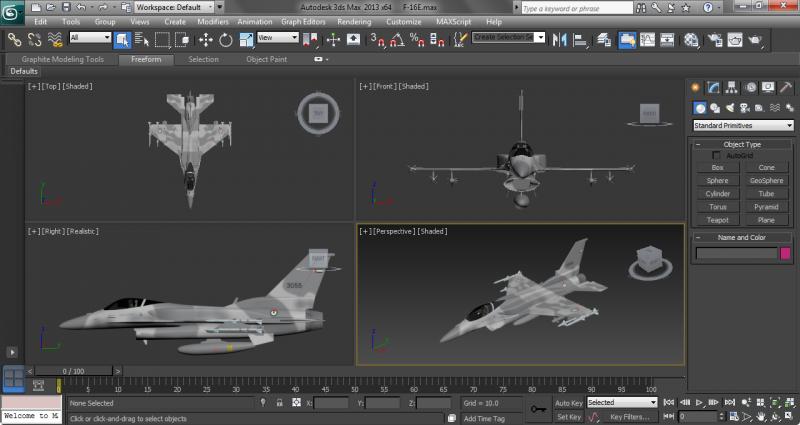800x425 pixels.
Task: Select the Link tool icon
Action: tap(14, 39)
